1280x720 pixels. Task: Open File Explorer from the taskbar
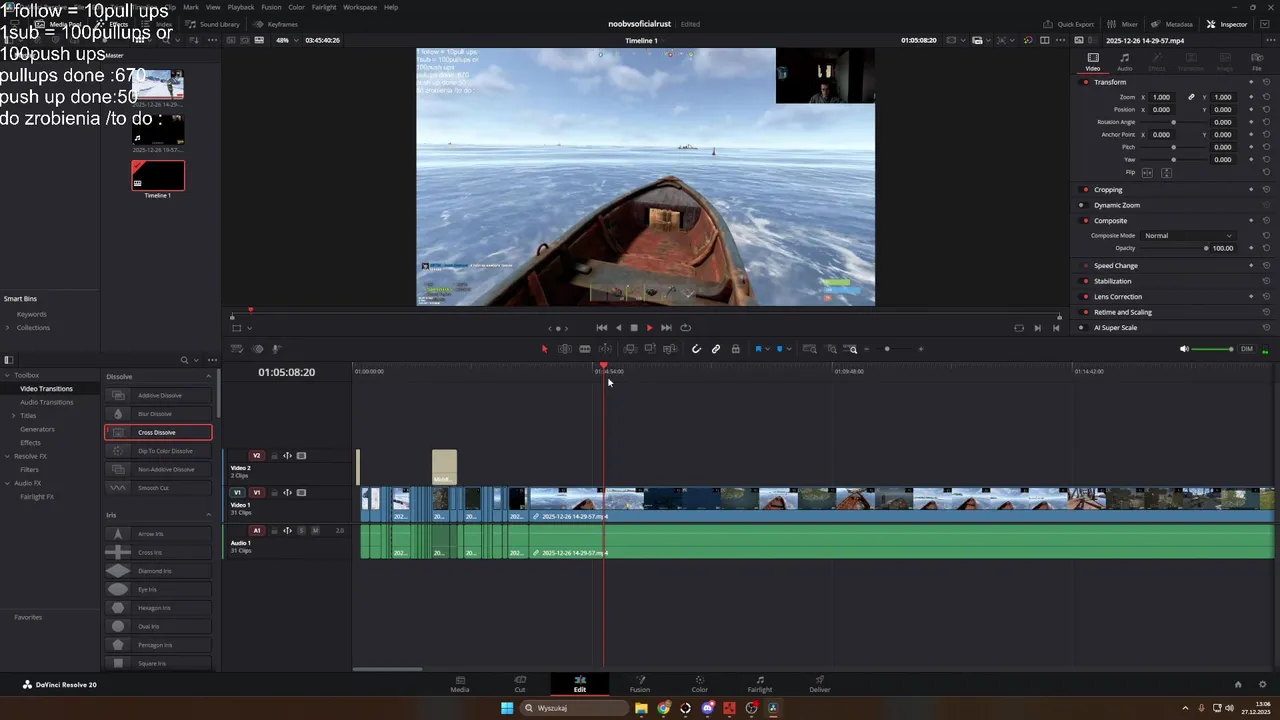click(641, 708)
